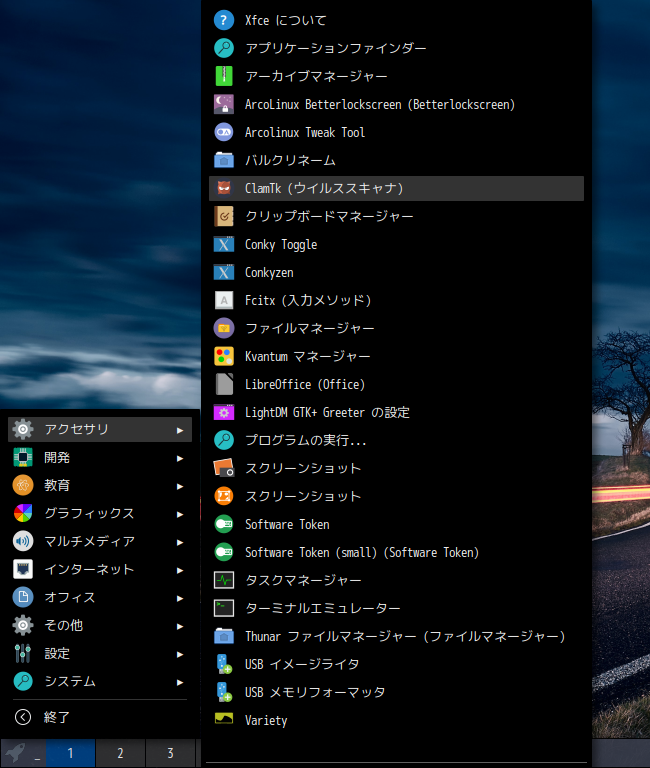
Task: Open the オフィス category
Action: 100,597
